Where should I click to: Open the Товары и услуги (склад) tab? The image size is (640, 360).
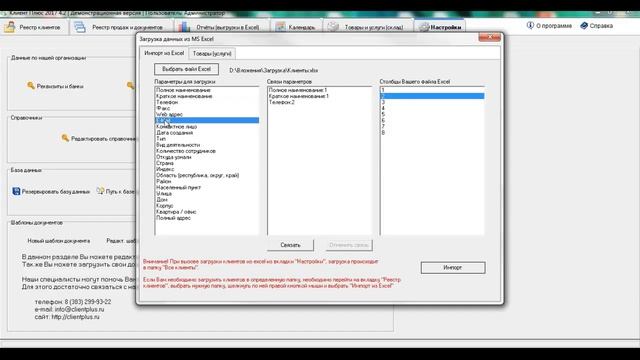[368, 27]
